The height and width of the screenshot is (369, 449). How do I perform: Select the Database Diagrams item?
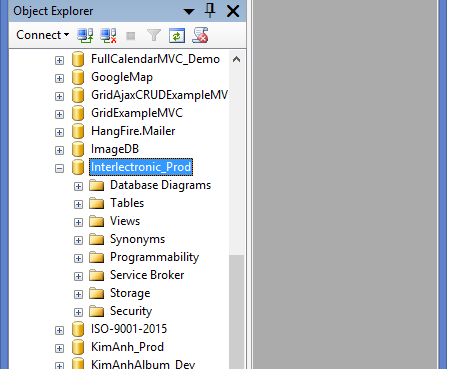[x=160, y=185]
